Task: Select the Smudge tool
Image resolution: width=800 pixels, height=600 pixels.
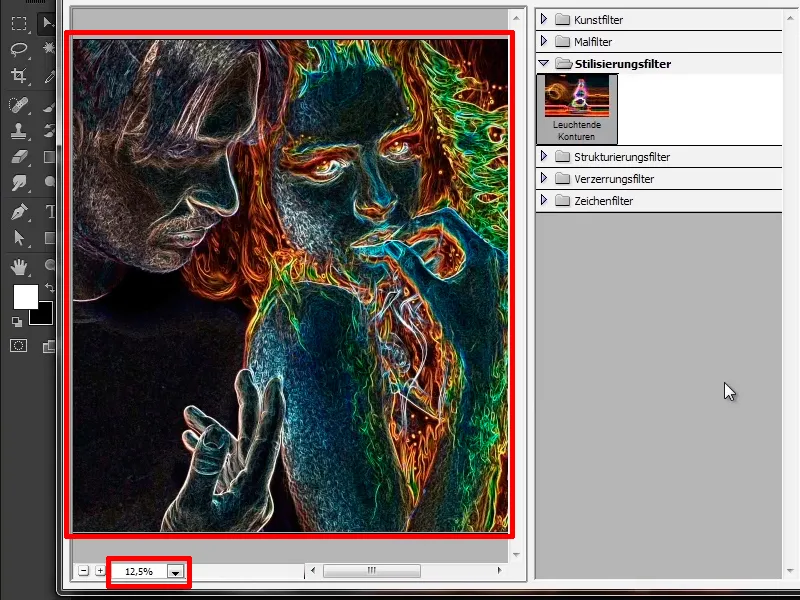Action: (x=19, y=183)
